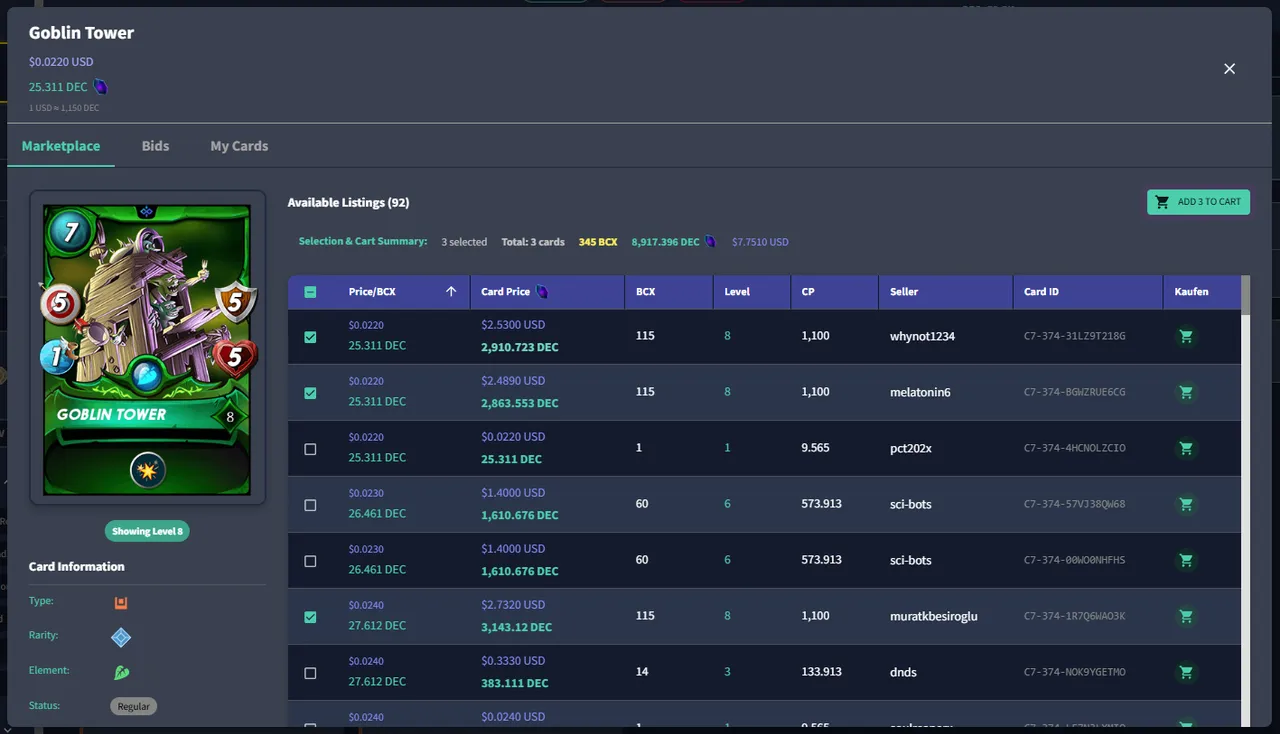Switch to the Bids tab
The height and width of the screenshot is (734, 1280).
tap(155, 146)
